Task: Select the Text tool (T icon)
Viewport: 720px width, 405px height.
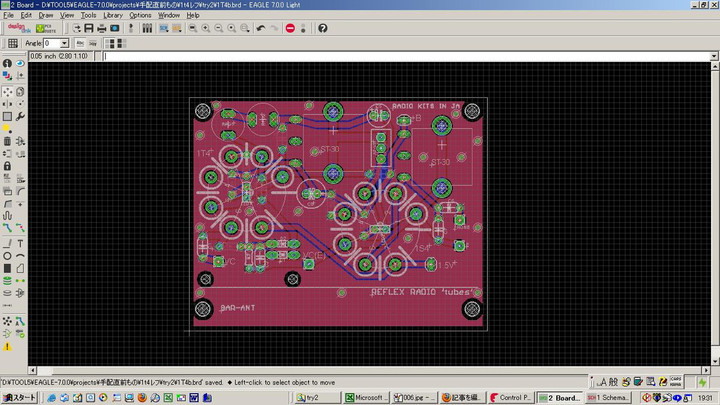Action: [x=20, y=243]
